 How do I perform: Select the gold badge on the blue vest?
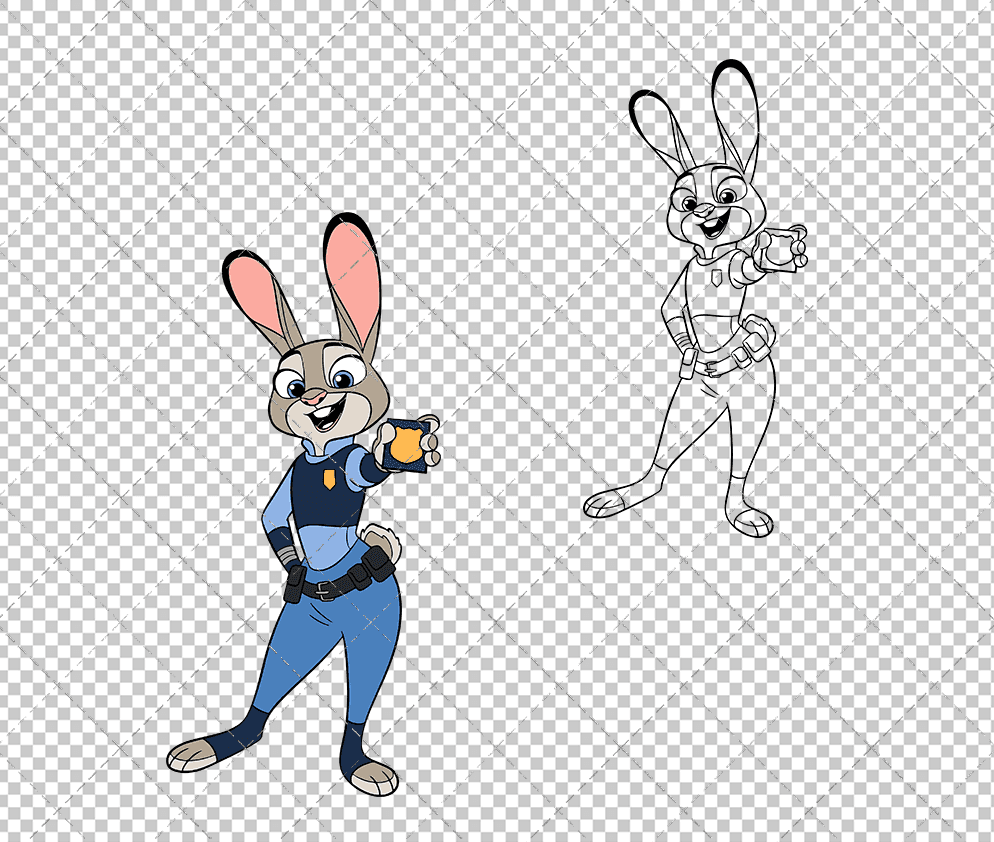coord(329,480)
